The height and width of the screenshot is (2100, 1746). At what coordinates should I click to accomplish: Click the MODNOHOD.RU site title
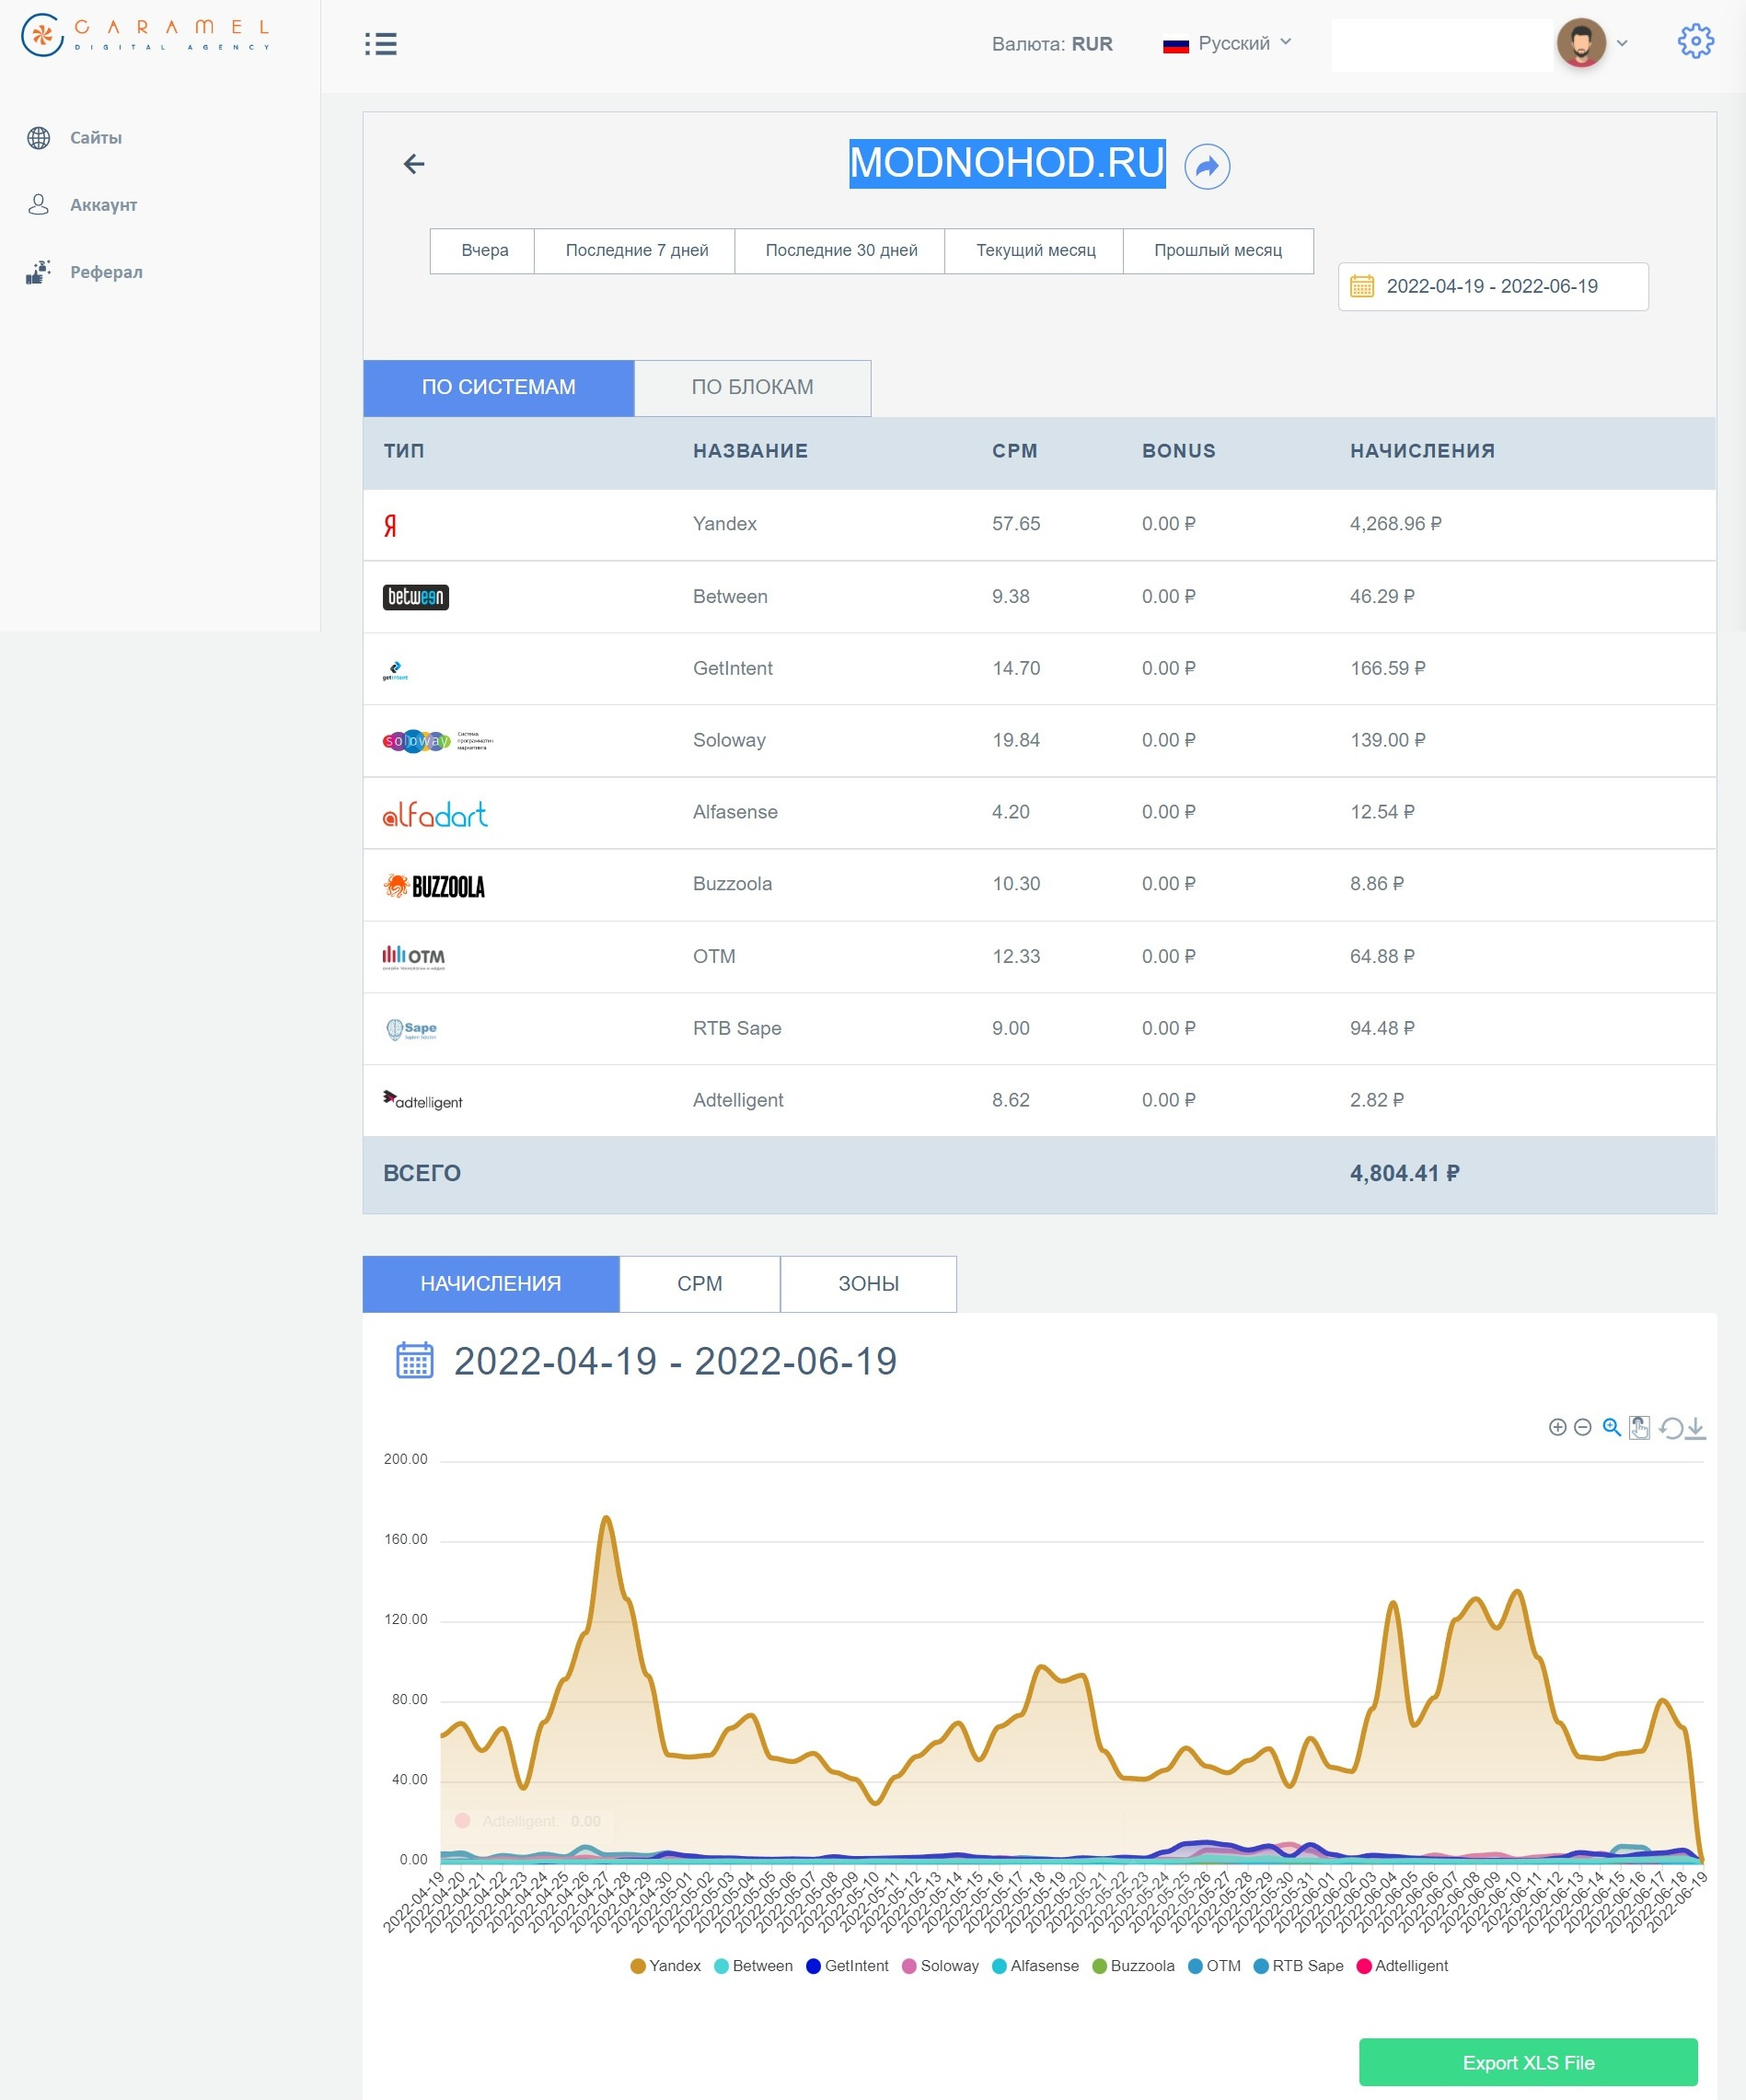[1007, 163]
